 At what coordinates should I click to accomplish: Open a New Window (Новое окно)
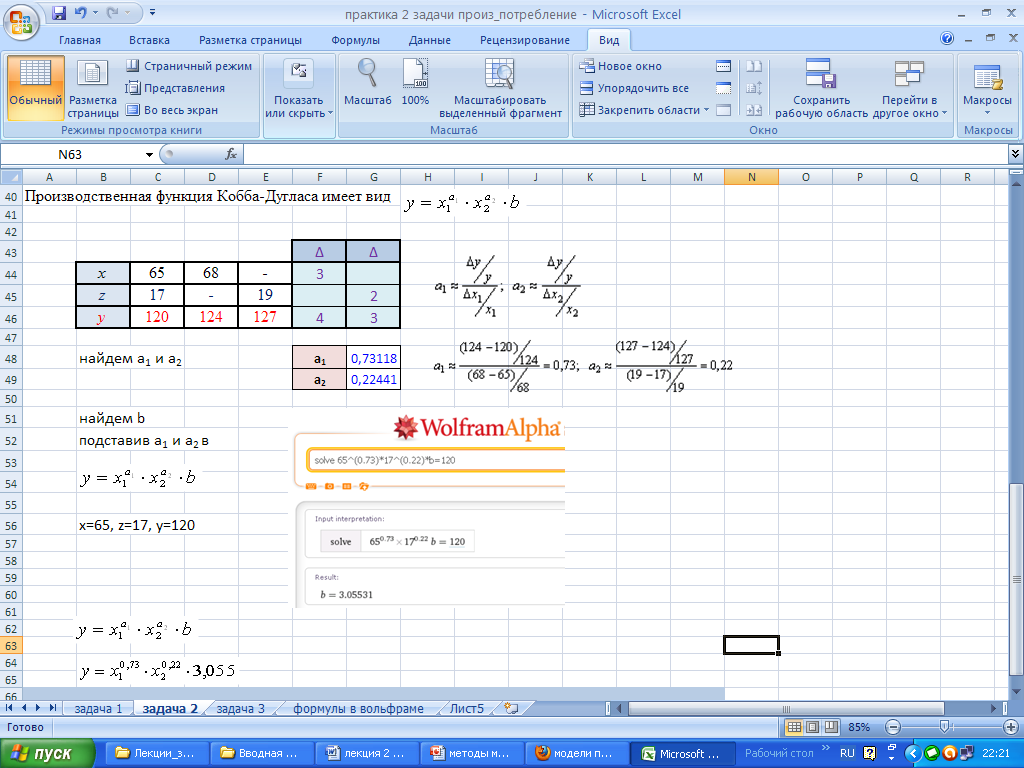click(620, 66)
